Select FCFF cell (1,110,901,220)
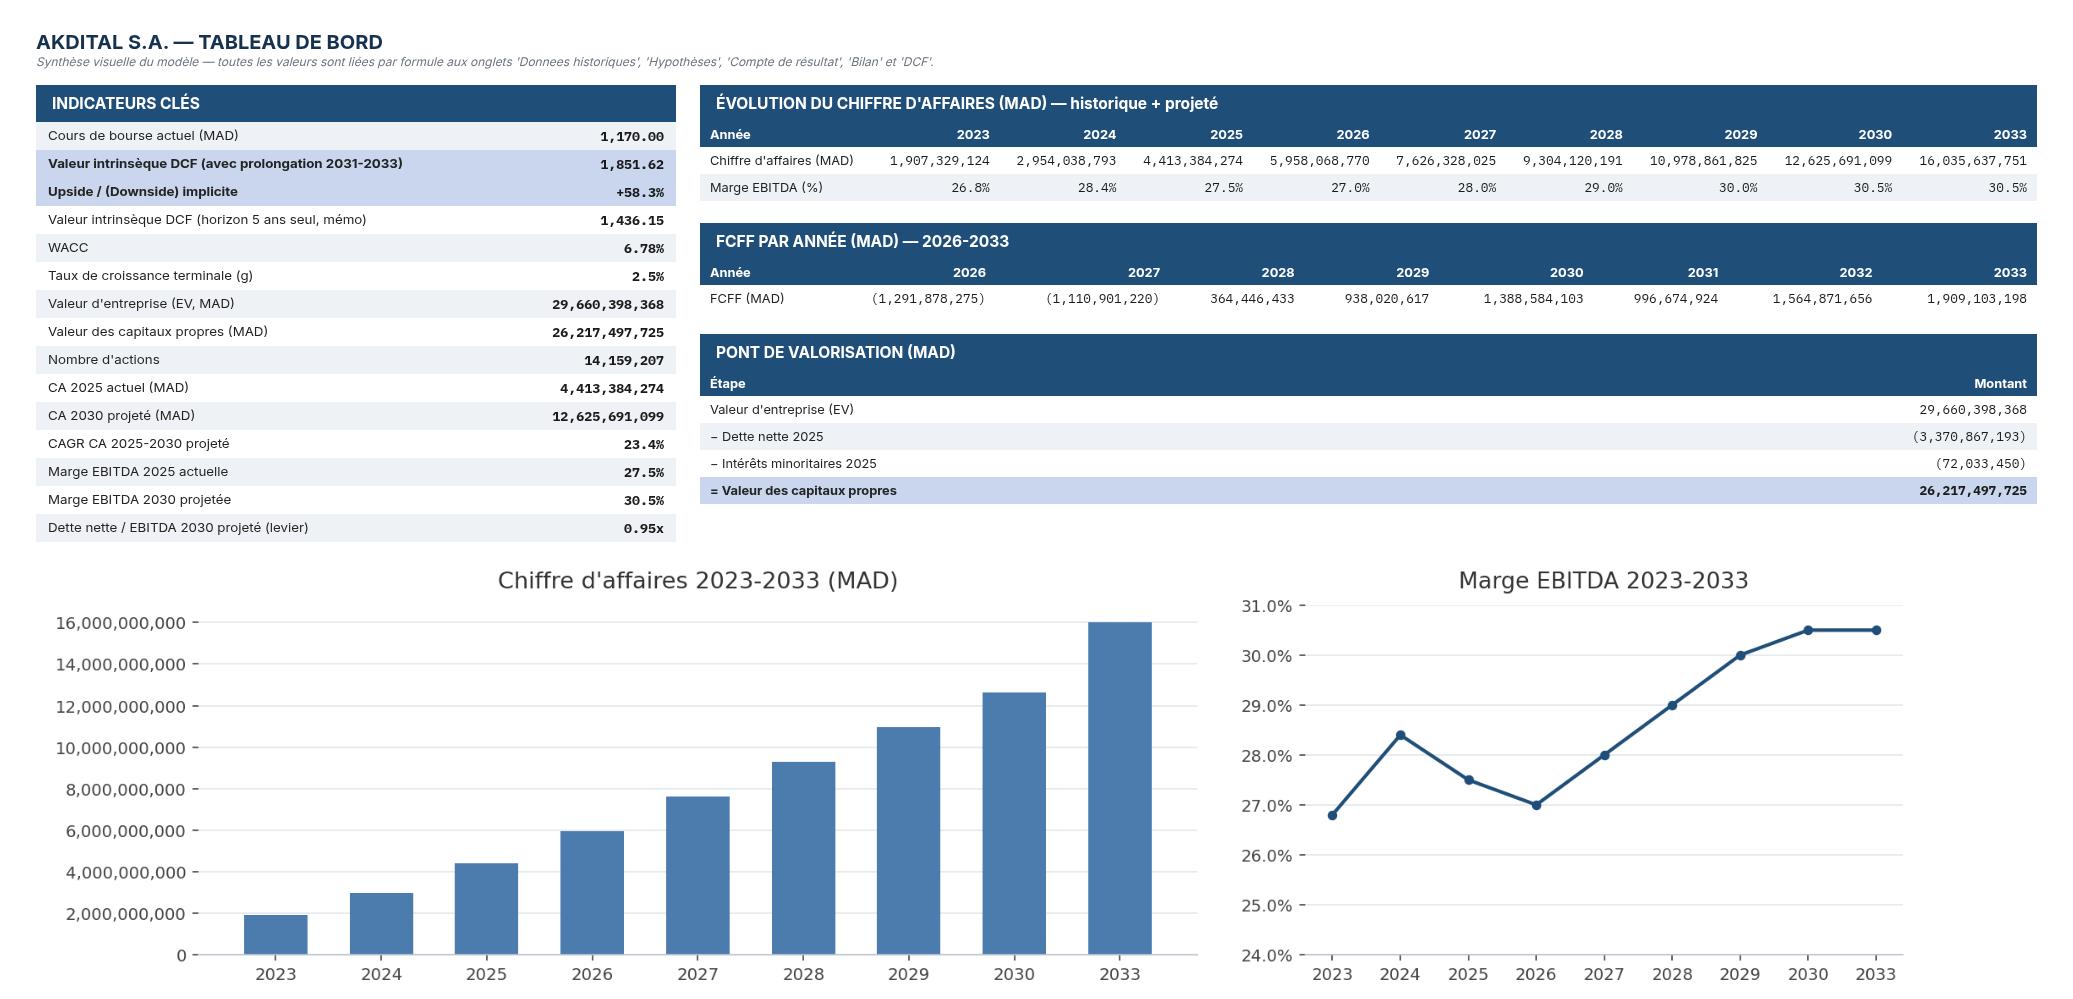 click(x=1103, y=299)
